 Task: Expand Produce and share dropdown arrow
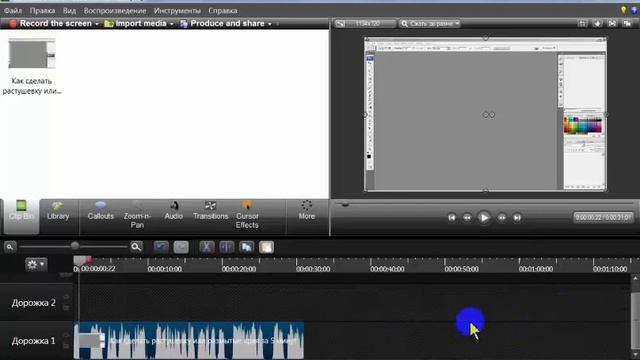point(269,24)
